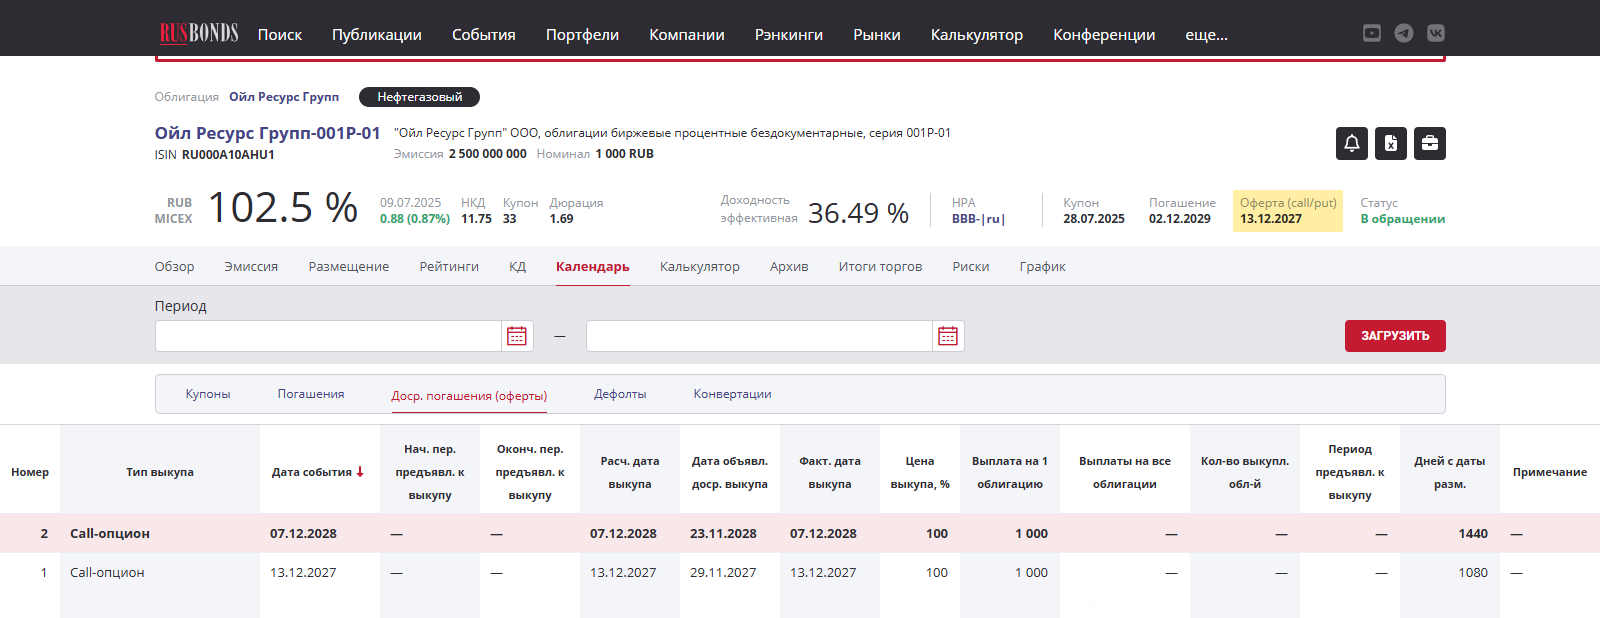Screen dimensions: 1600x618
Task: Click the Нефтегазовый sector tag
Action: pos(420,97)
